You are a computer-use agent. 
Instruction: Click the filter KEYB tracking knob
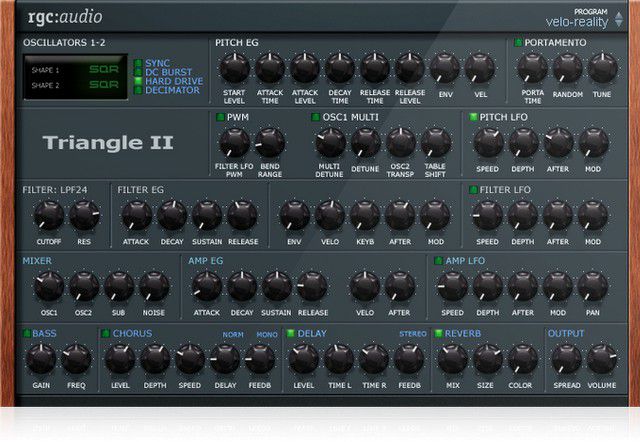[365, 215]
